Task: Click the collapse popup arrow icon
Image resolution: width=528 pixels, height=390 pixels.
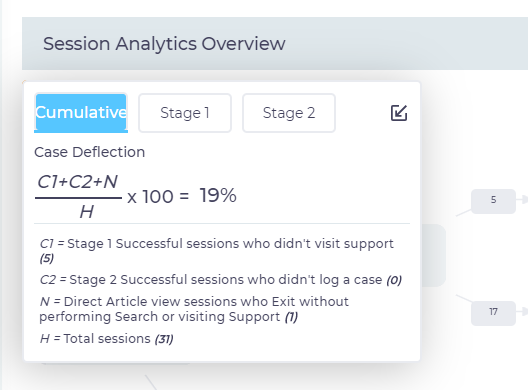Action: click(399, 113)
